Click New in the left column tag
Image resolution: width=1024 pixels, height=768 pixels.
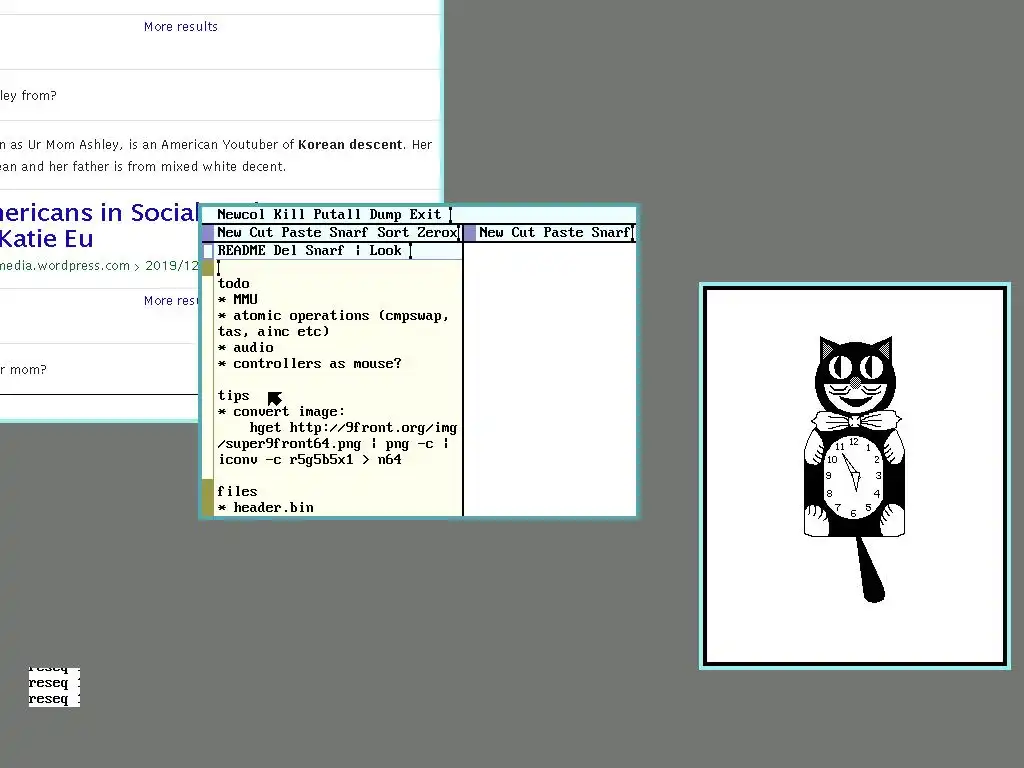coord(229,232)
